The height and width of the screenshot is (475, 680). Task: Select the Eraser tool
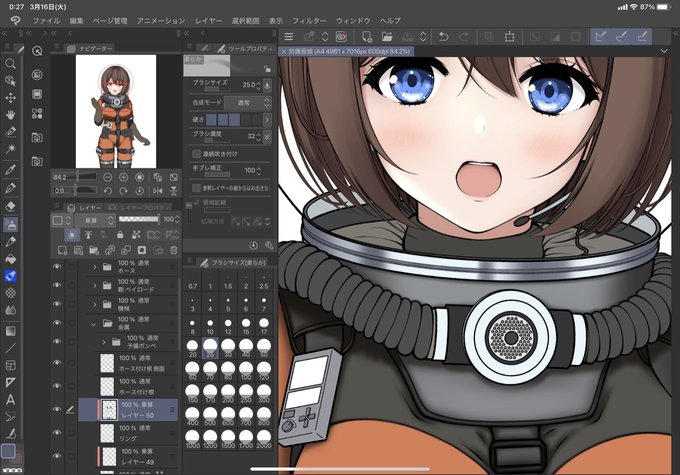pyautogui.click(x=10, y=206)
